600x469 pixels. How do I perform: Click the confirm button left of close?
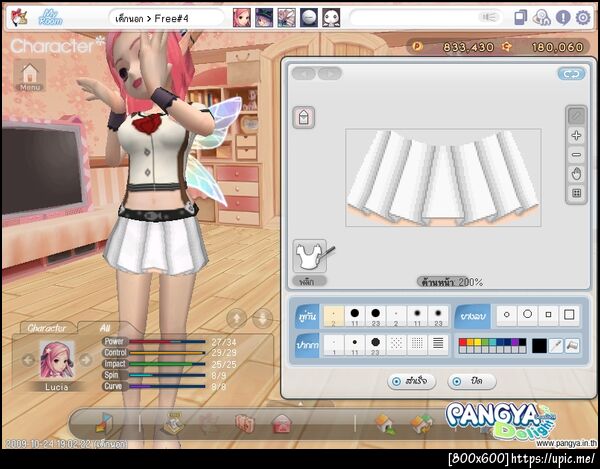[x=412, y=381]
